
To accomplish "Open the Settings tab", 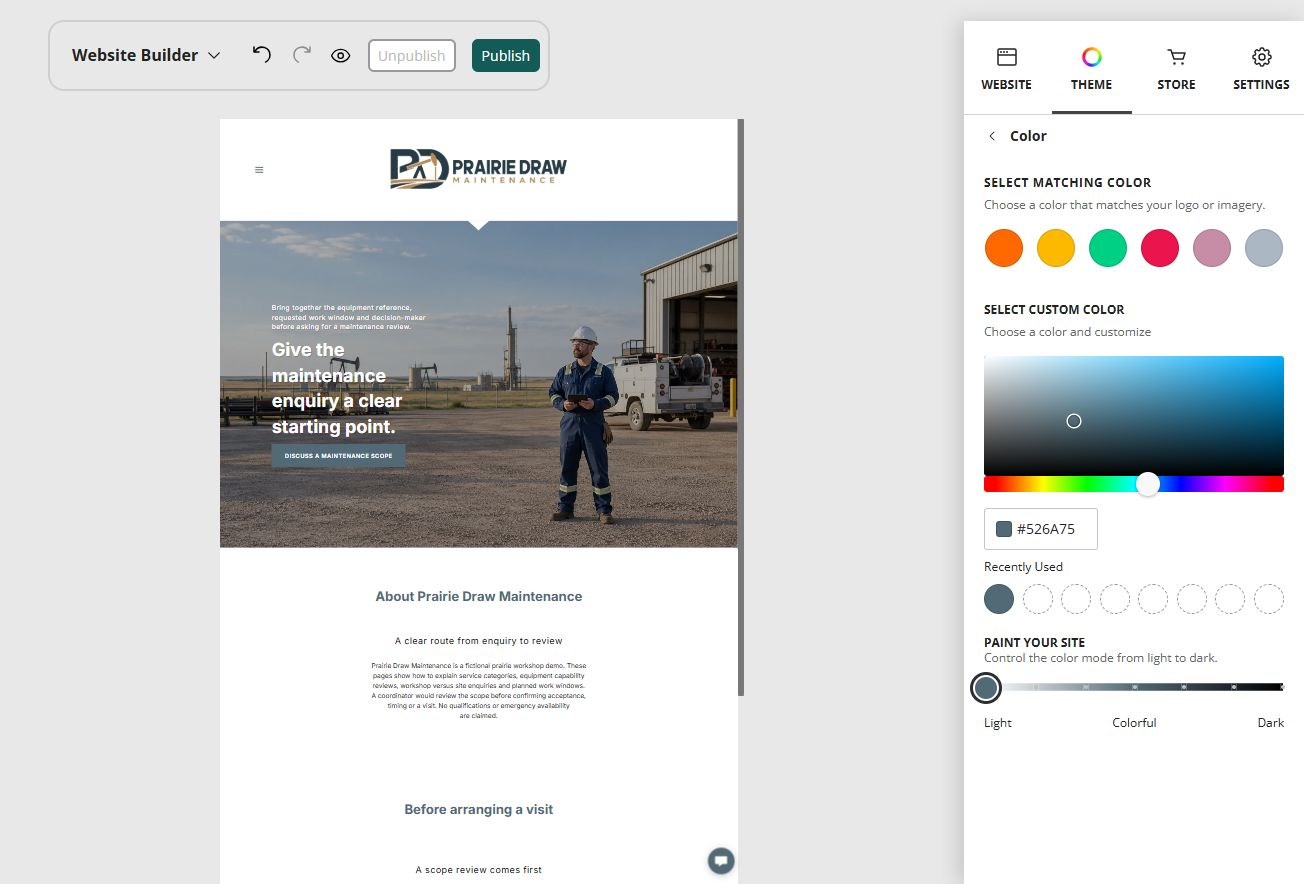I will point(1261,68).
